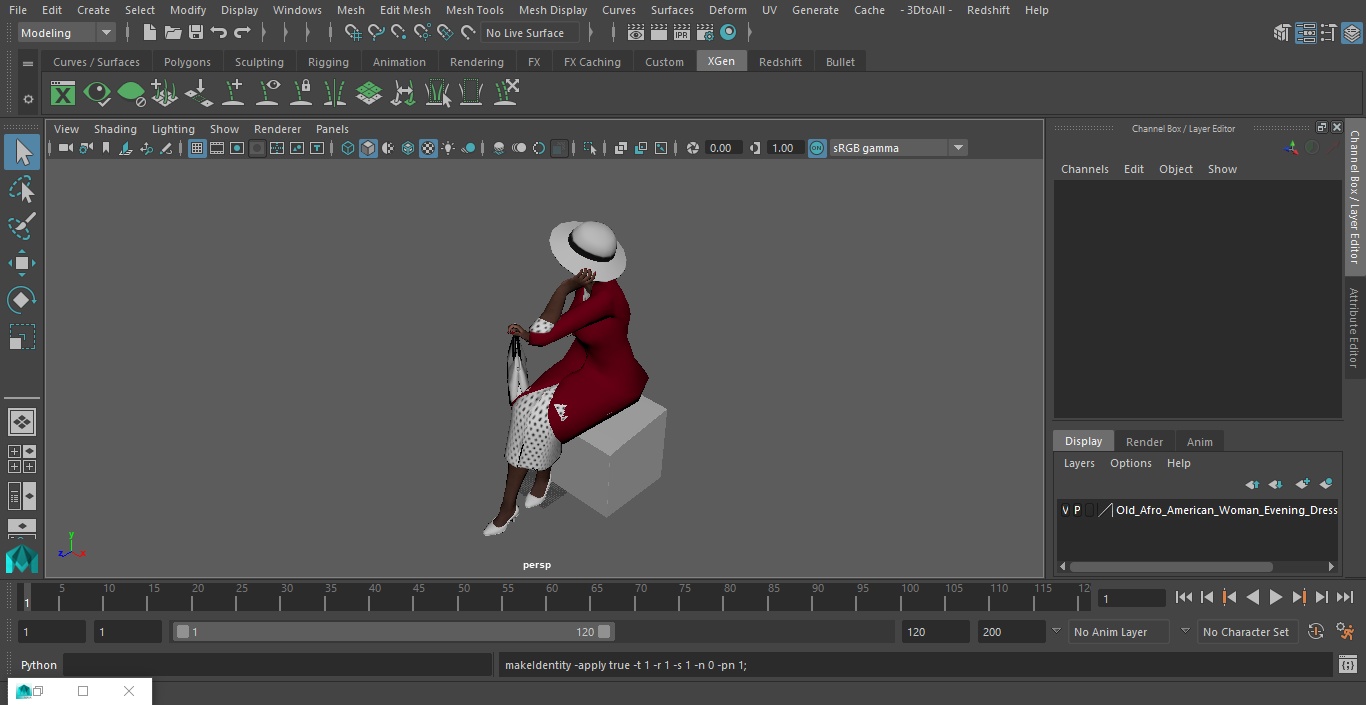This screenshot has height=705, width=1366.
Task: Open the sRGB gamma view transform dropdown
Action: tap(958, 148)
